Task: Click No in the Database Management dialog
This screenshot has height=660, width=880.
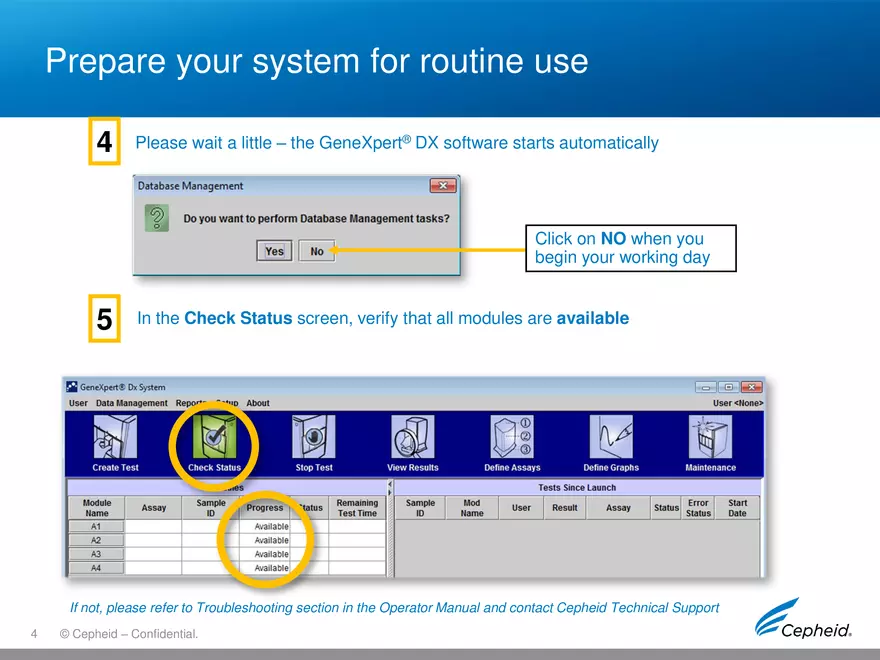Action: tap(316, 251)
